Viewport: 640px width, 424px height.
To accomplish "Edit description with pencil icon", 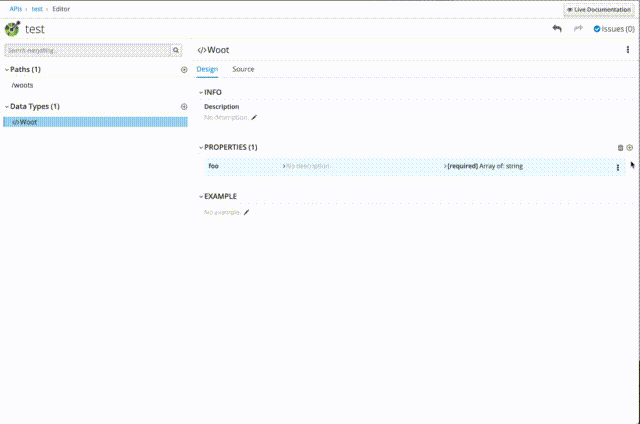I will tap(254, 118).
